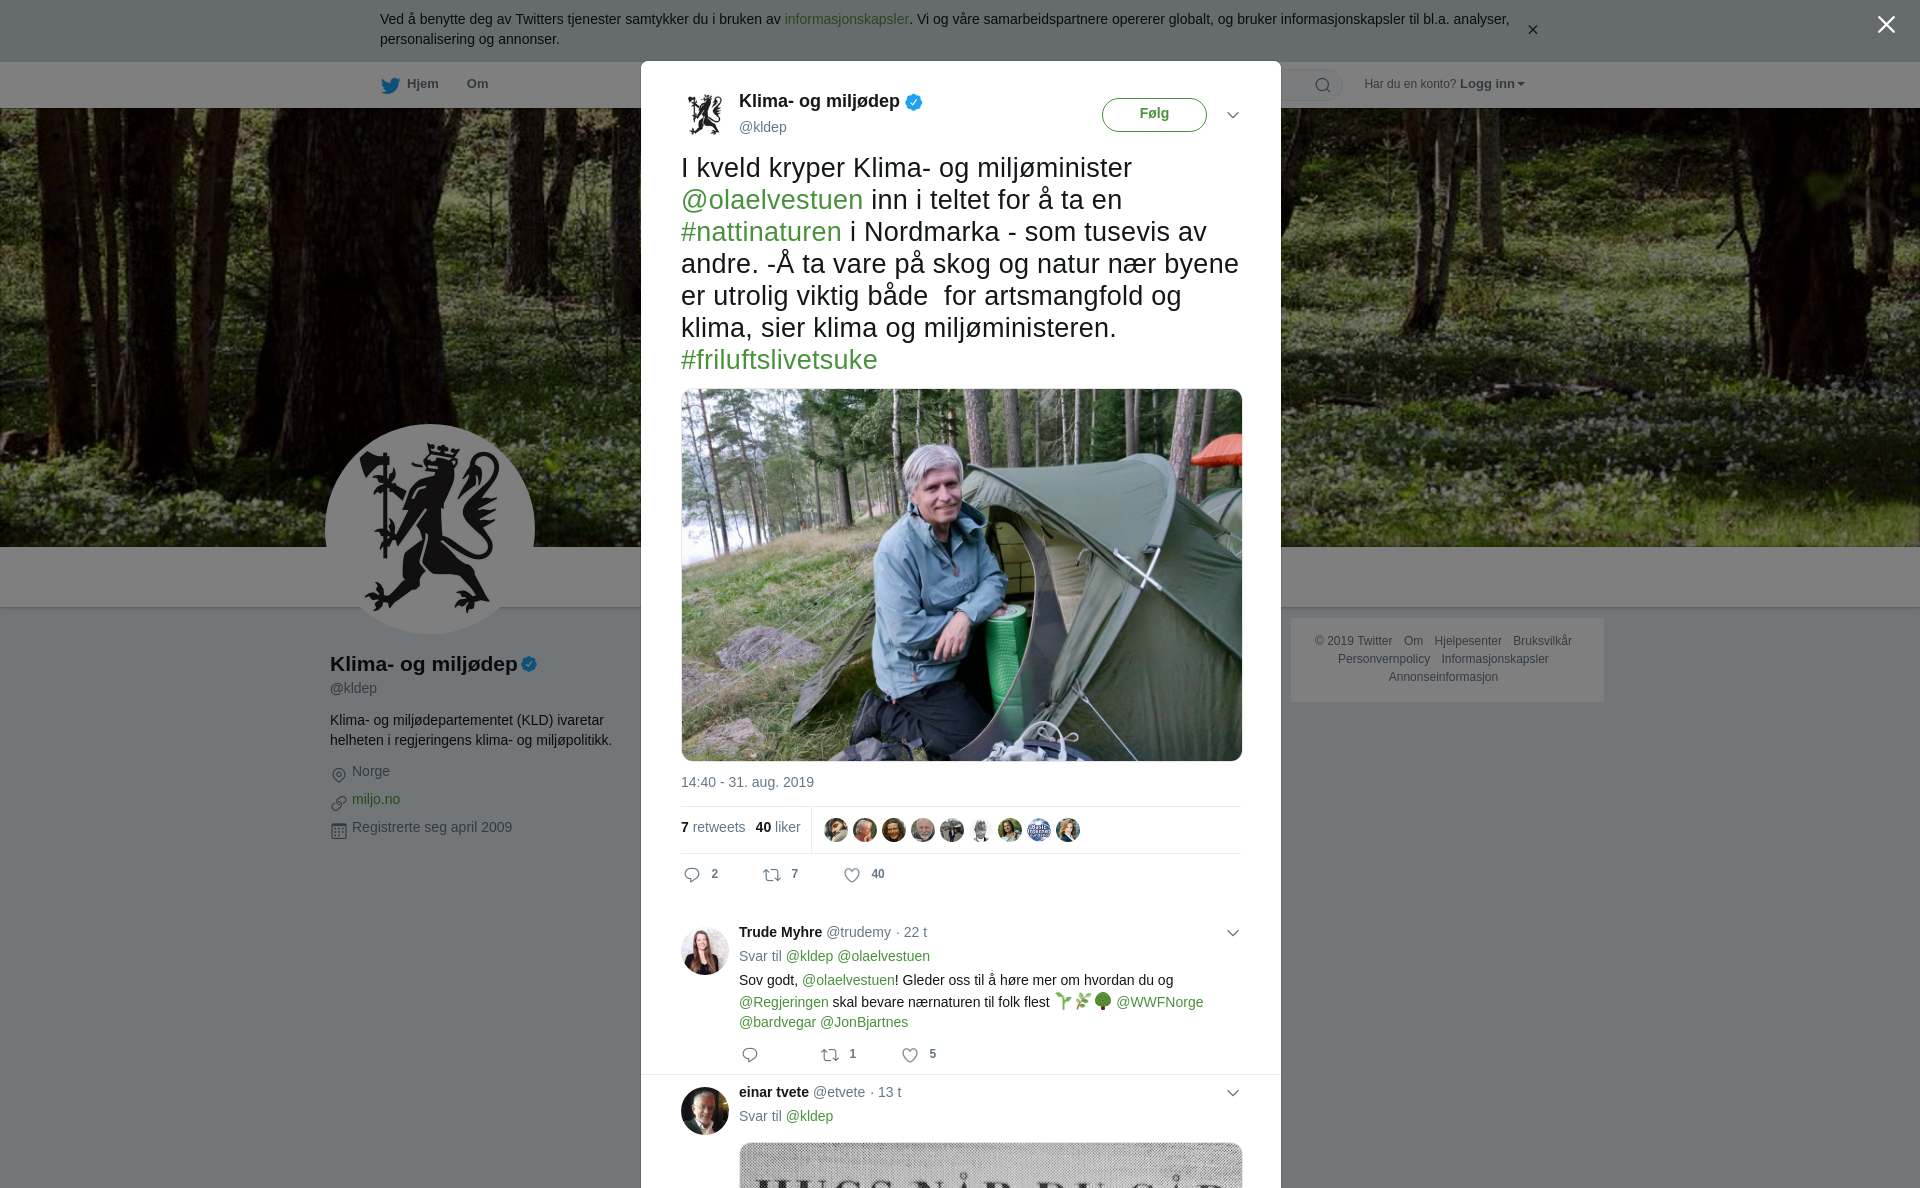The width and height of the screenshot is (1920, 1188).
Task: Enlarge the tent photo in the tweet
Action: point(961,574)
